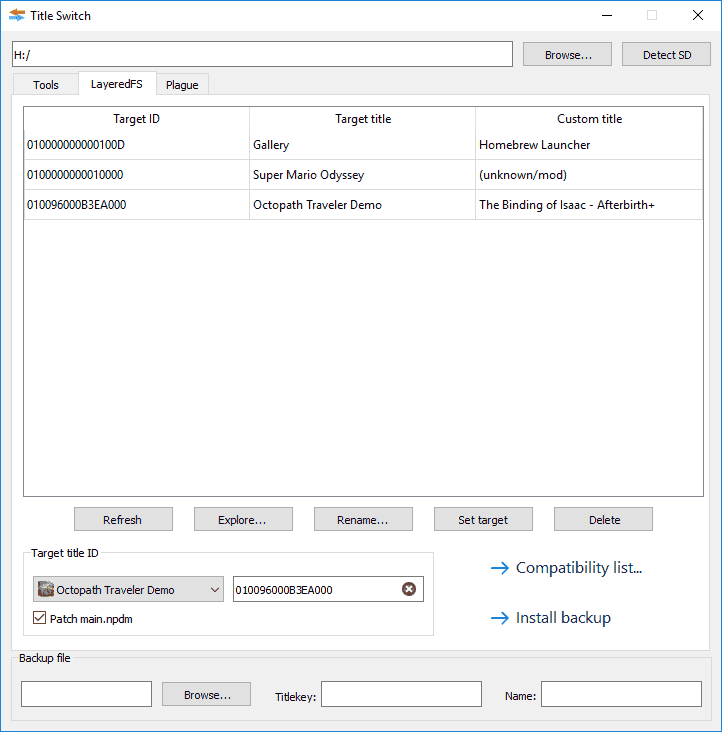
Task: Click the Octopath Traveler Demo game icon
Action: (46, 589)
